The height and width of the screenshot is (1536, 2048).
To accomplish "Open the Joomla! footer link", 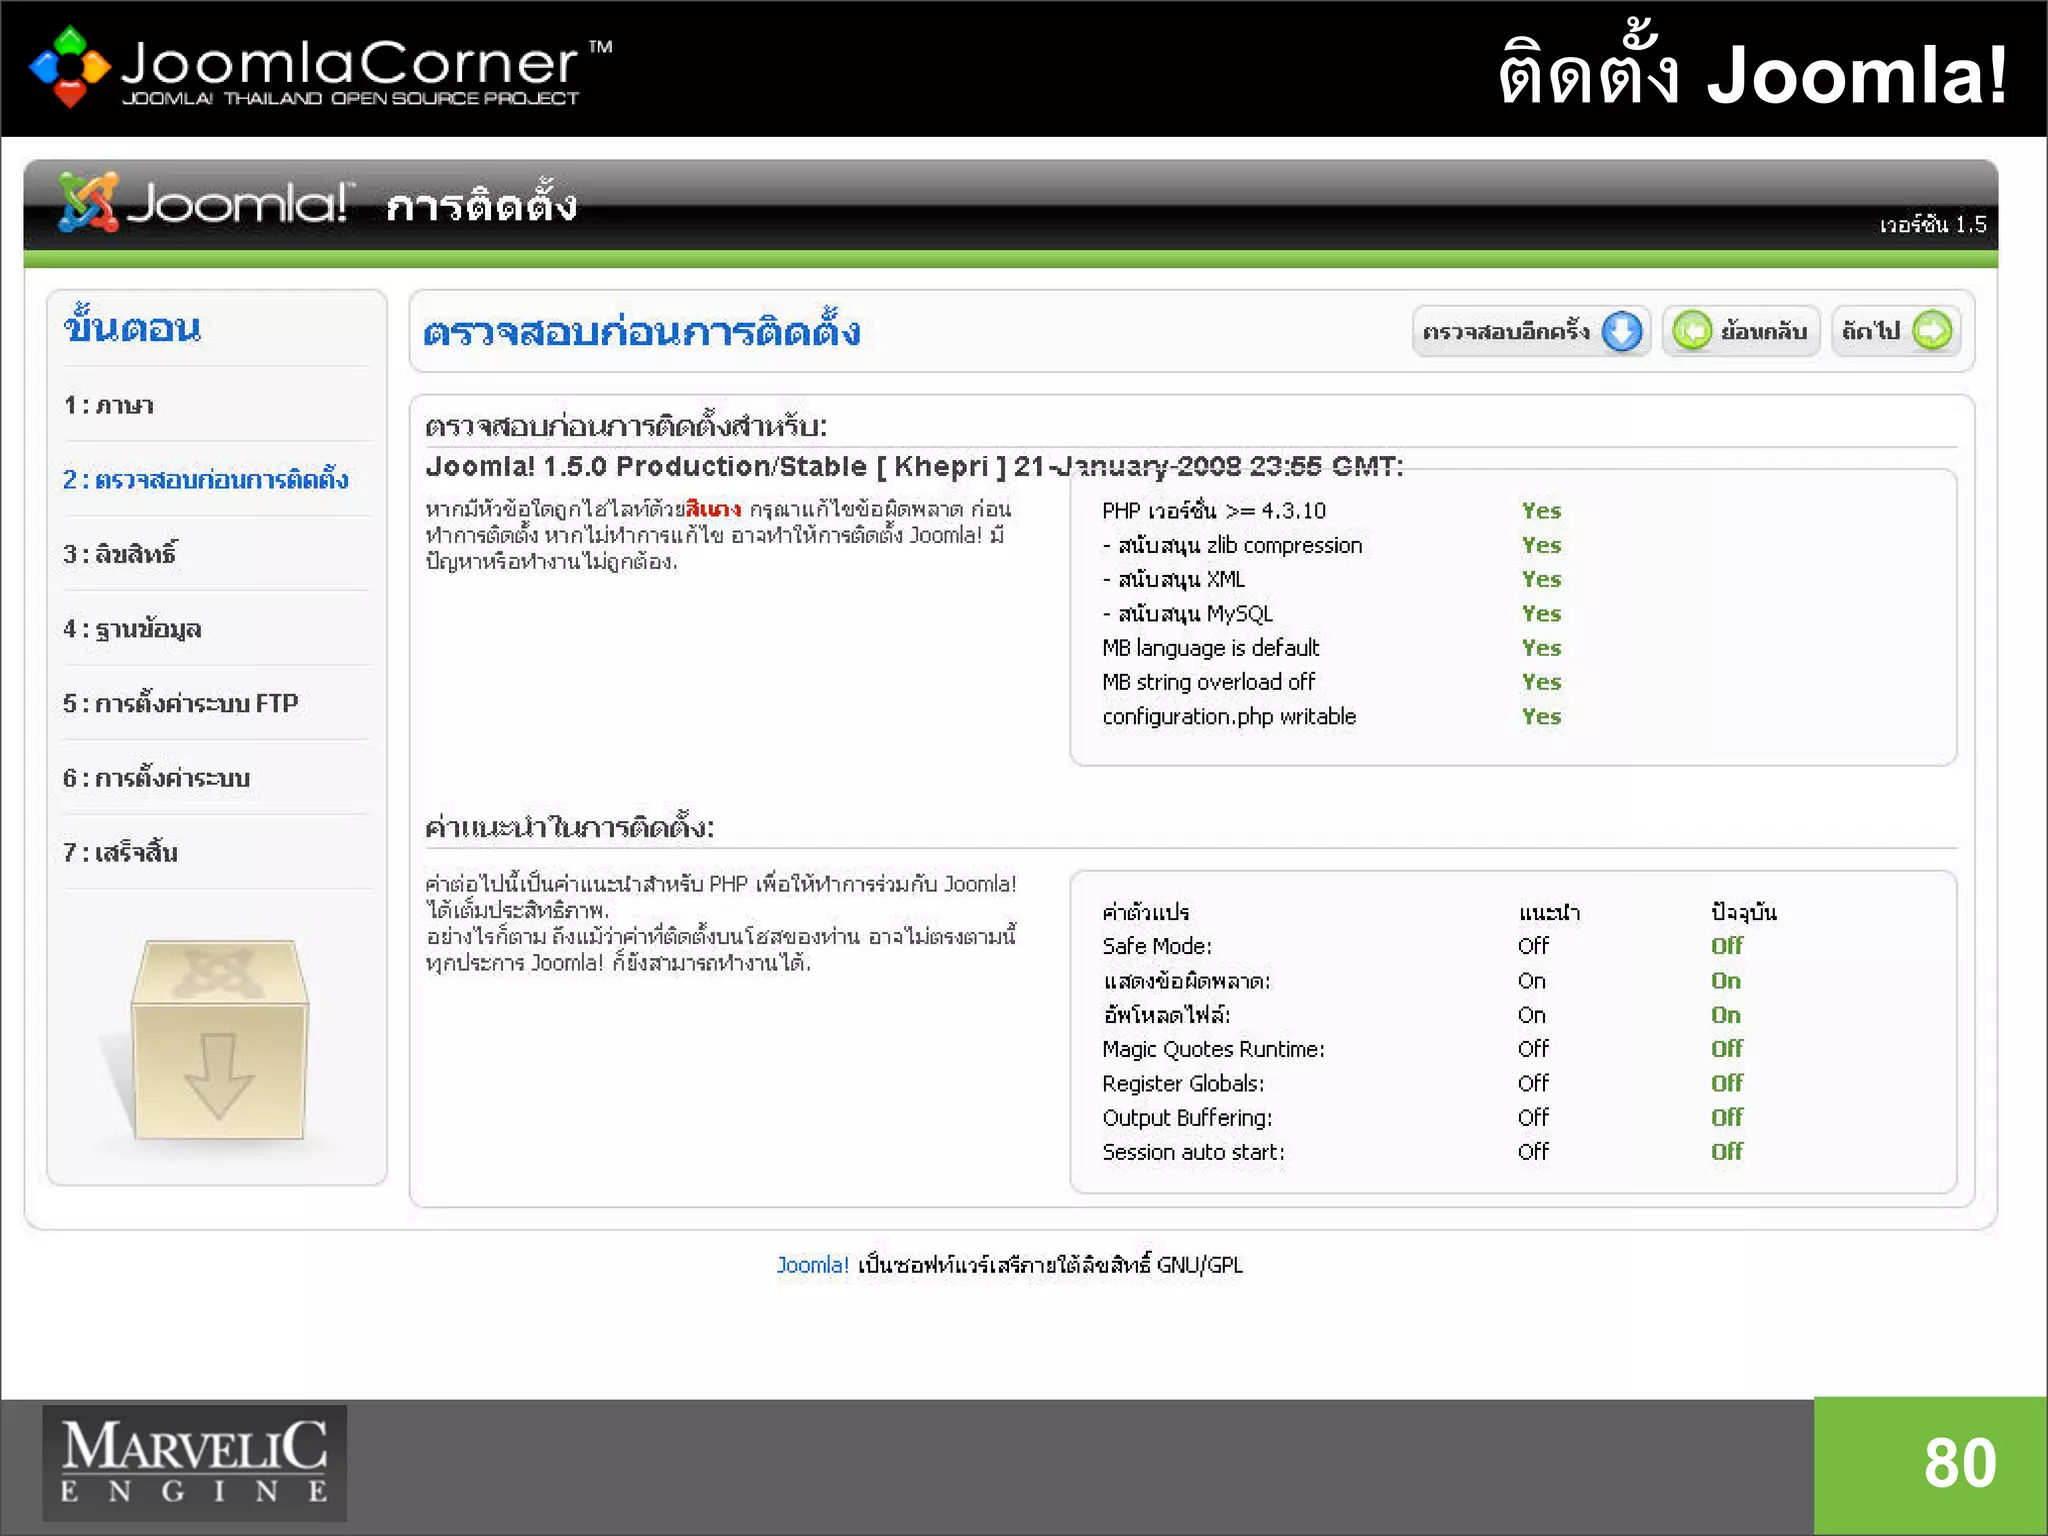I will [812, 1265].
